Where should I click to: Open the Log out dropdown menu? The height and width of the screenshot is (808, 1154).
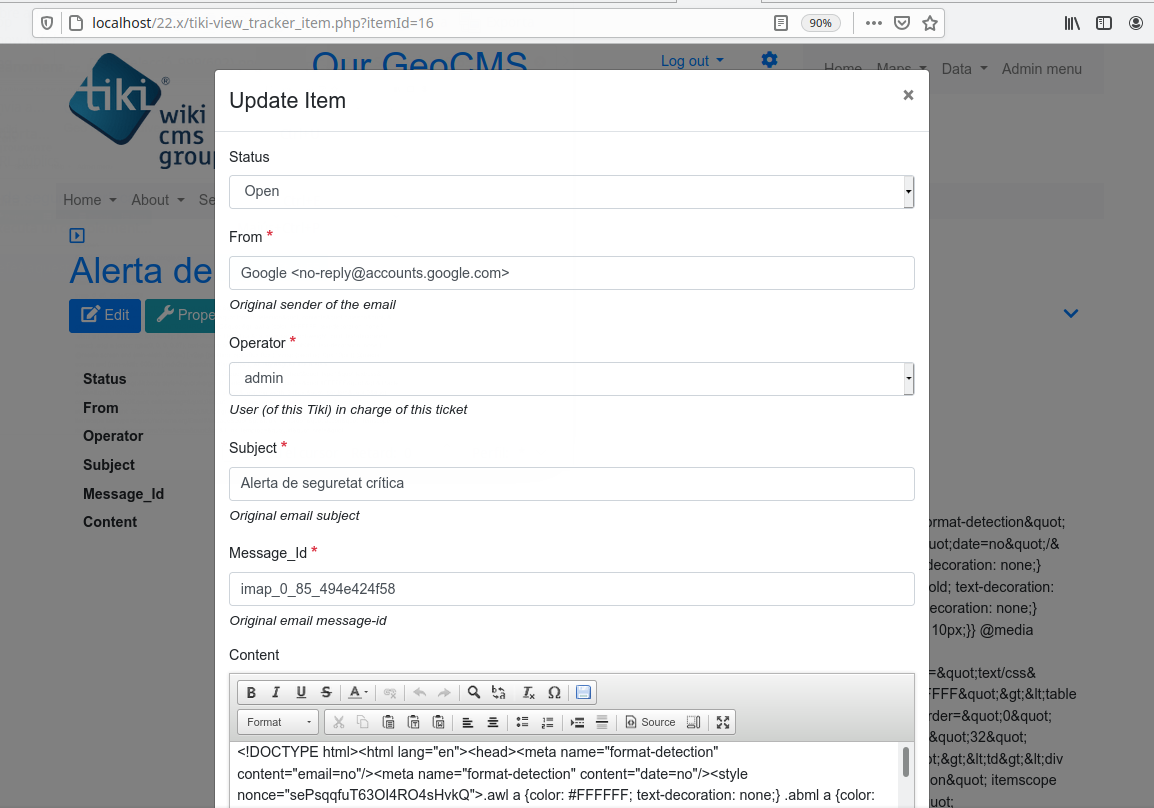coord(692,61)
